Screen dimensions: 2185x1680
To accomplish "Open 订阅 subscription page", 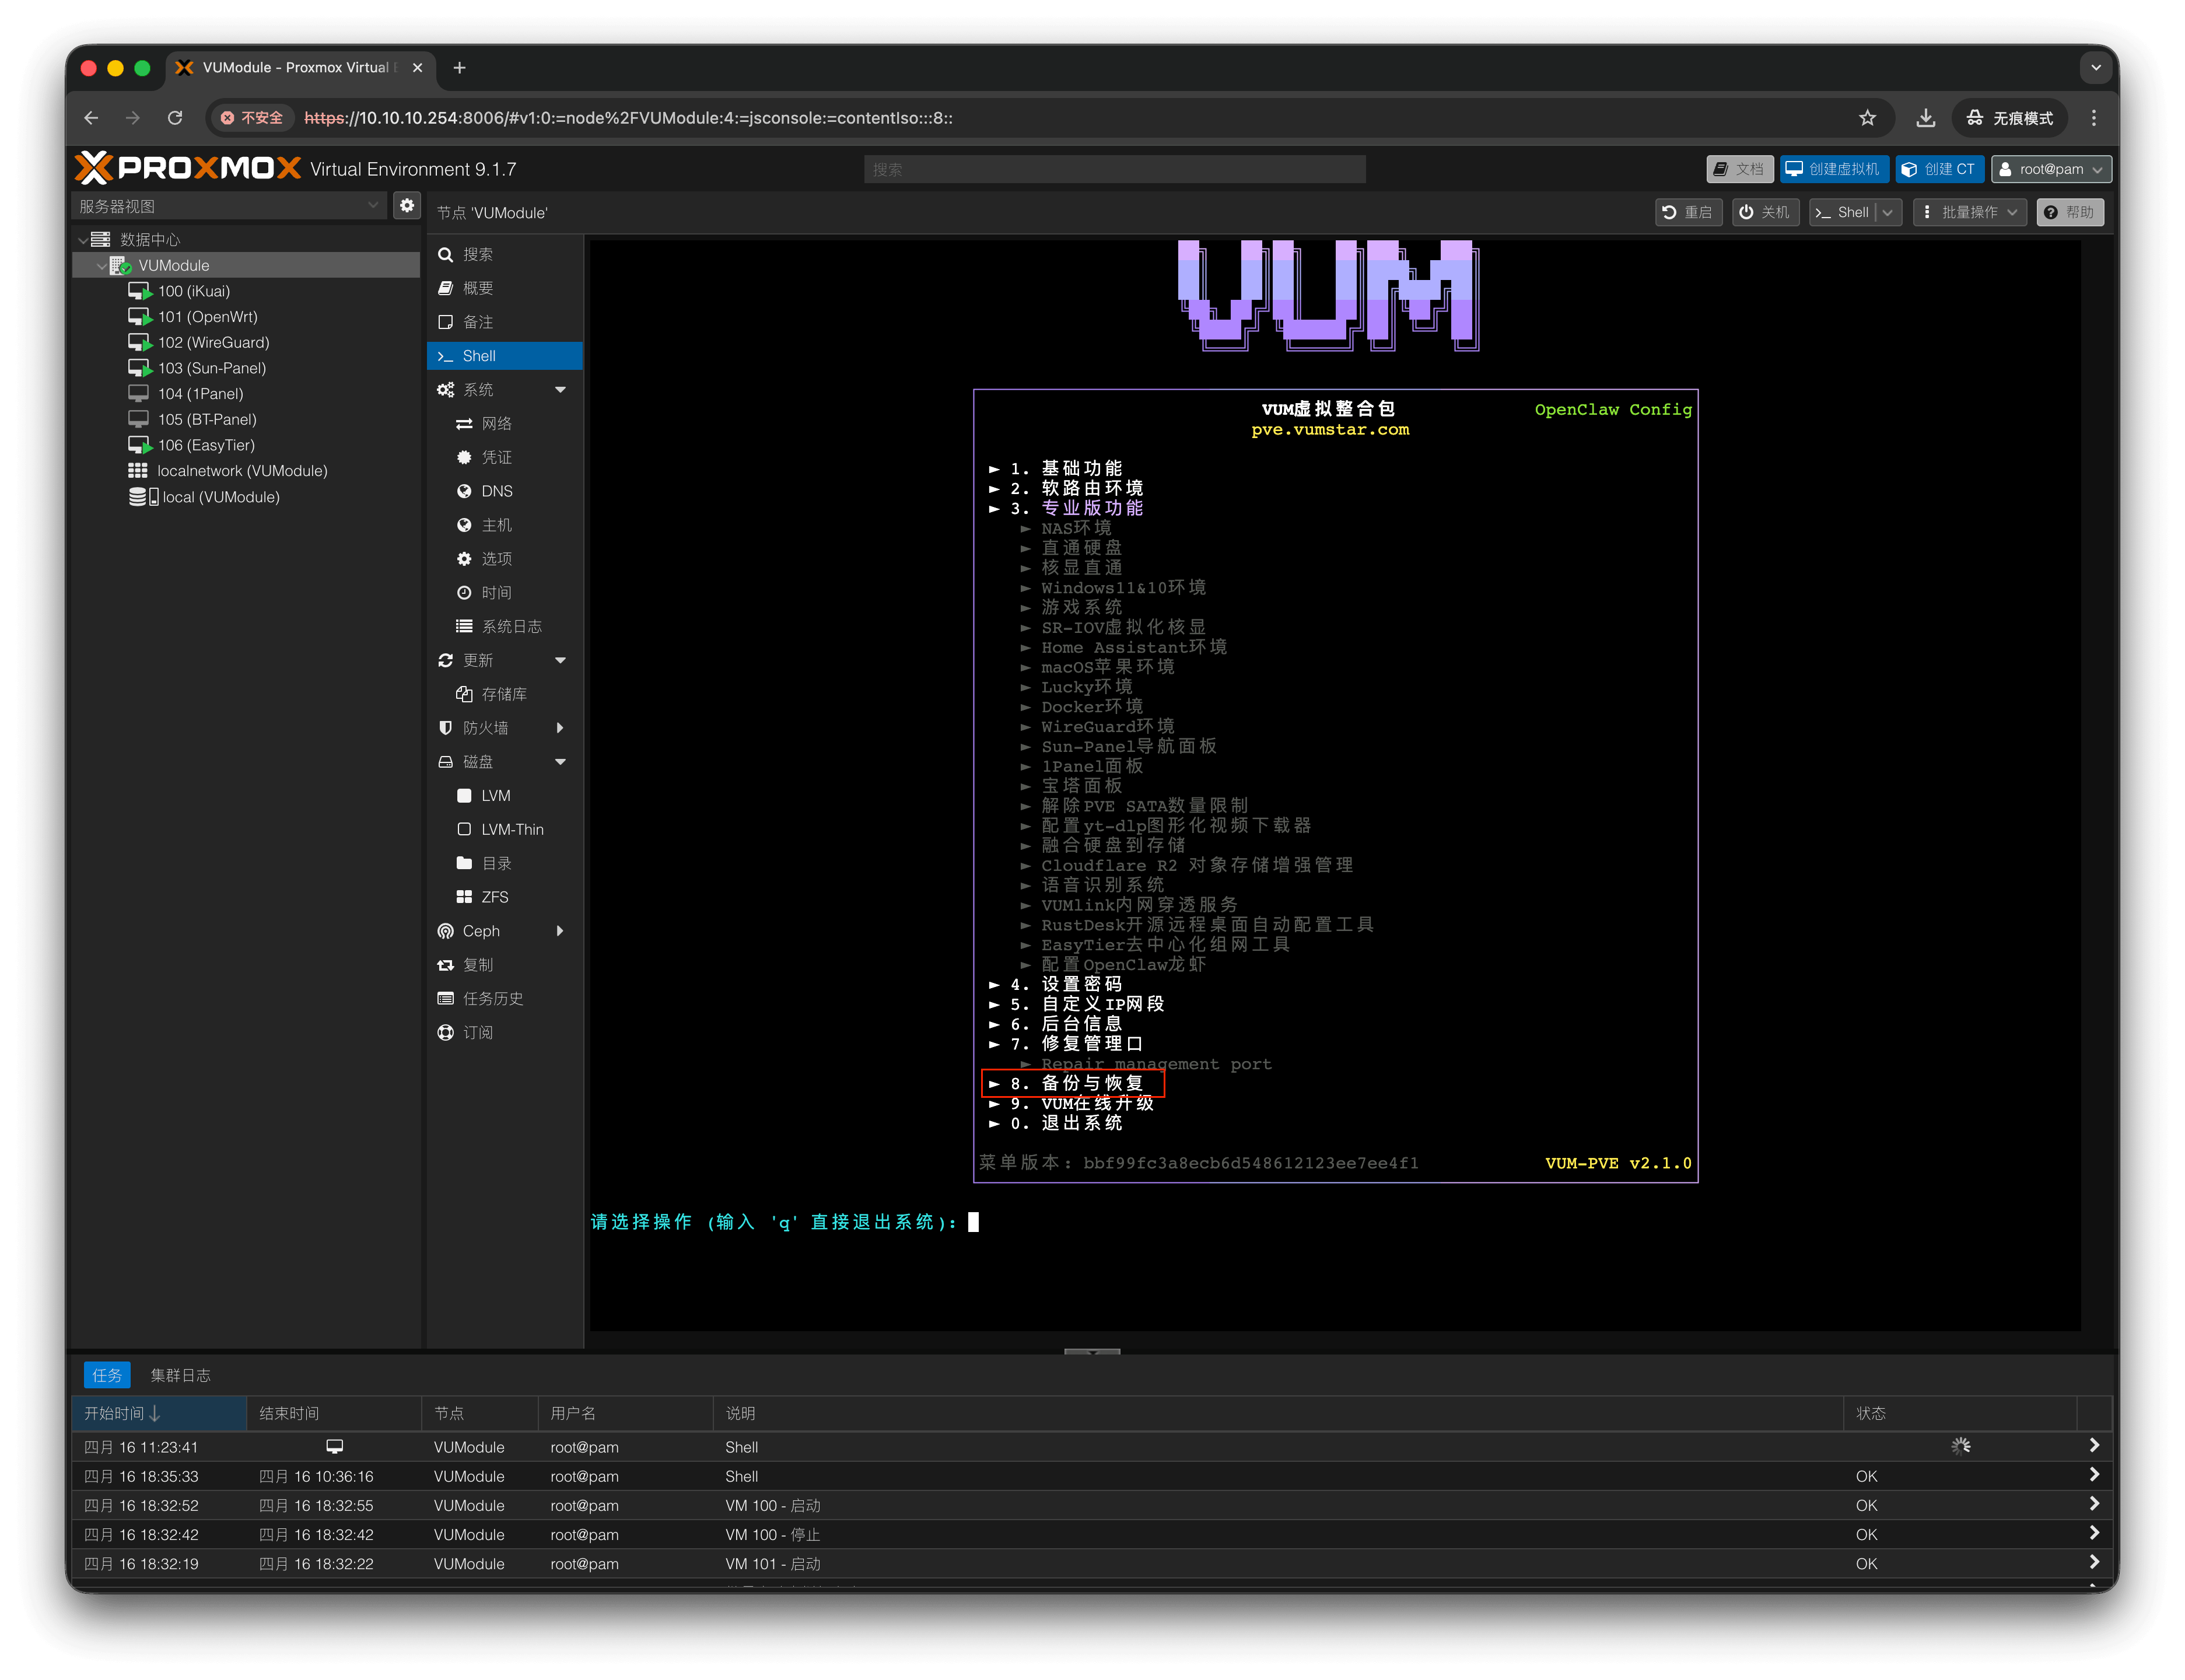I will click(504, 1032).
